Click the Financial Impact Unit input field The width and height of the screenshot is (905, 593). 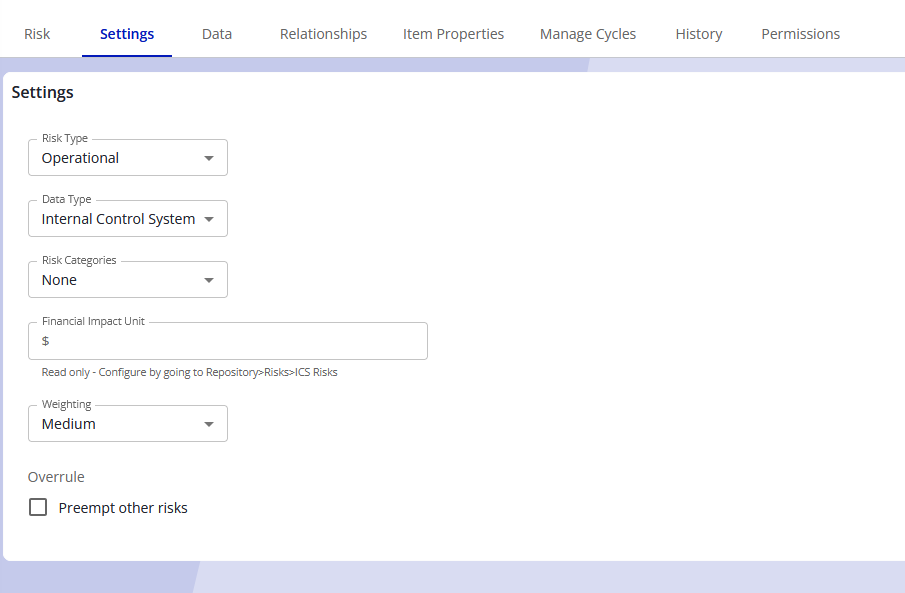(x=228, y=341)
